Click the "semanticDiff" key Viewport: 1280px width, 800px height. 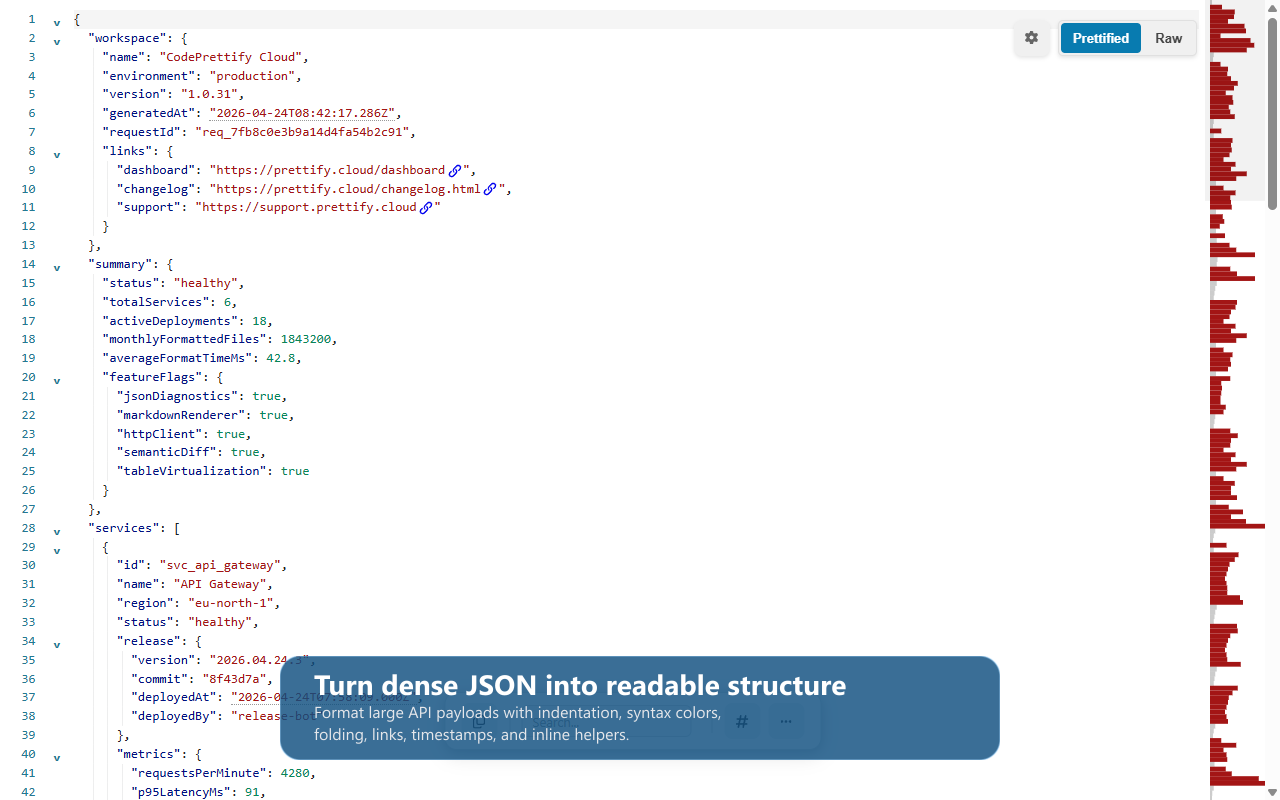click(x=166, y=452)
